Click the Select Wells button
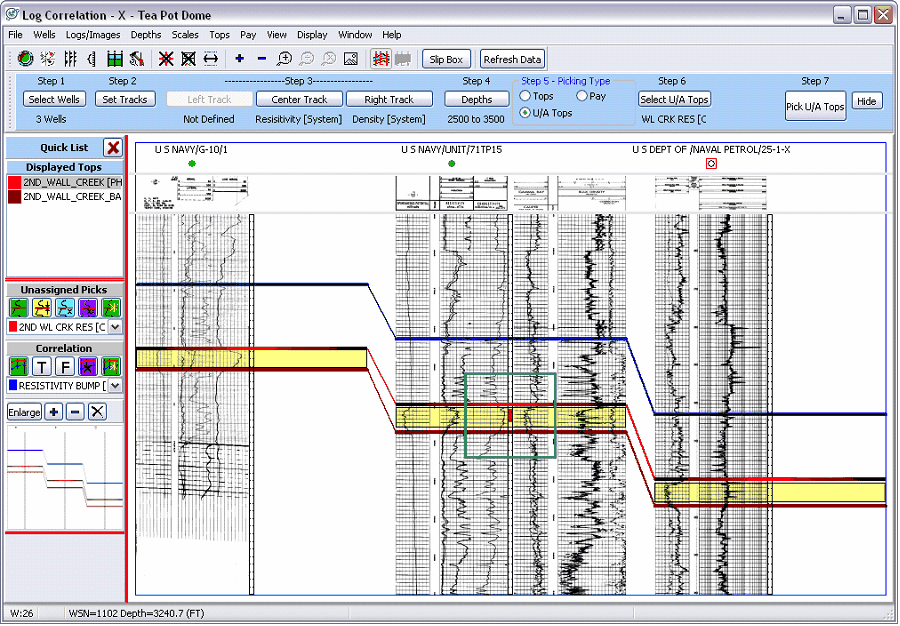The height and width of the screenshot is (626, 900). [x=54, y=99]
